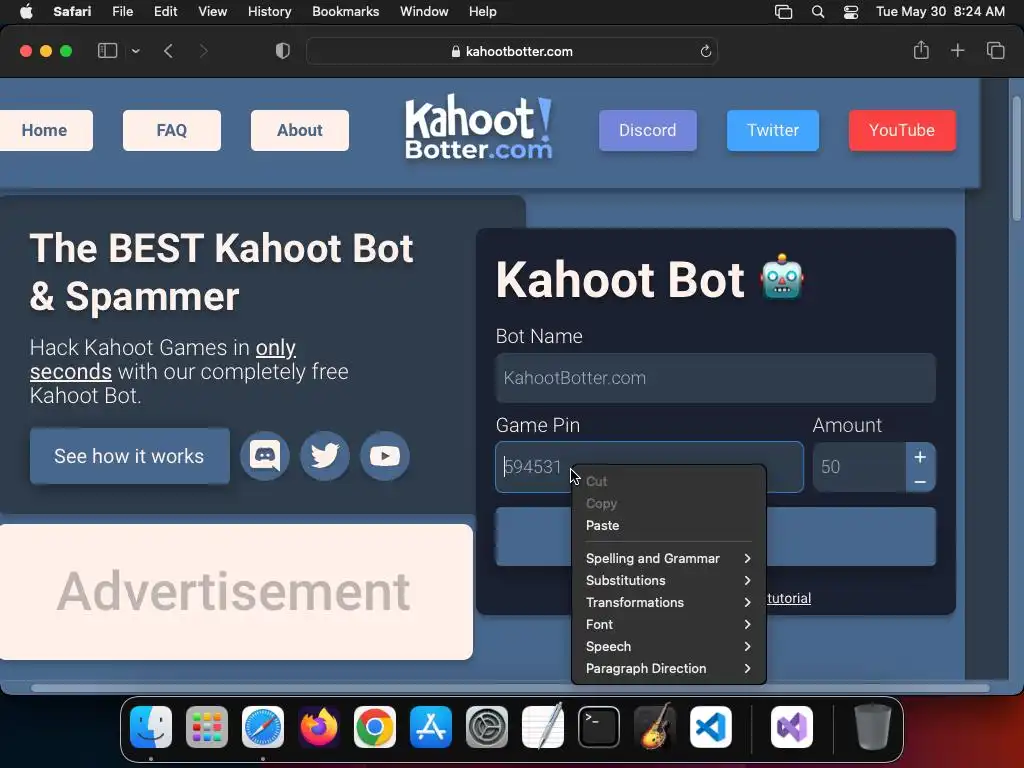Reload the page with refresh icon
This screenshot has width=1024, height=768.
[705, 52]
